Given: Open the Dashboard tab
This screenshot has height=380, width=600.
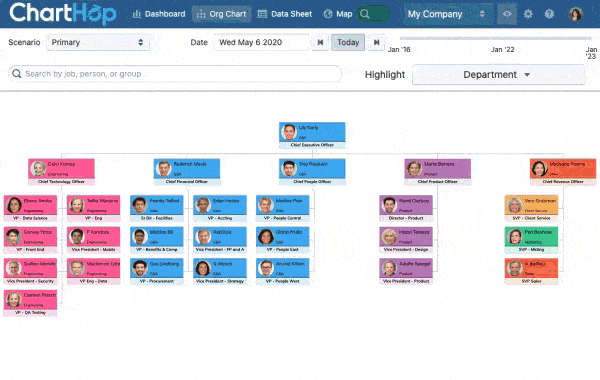Looking at the screenshot, I should [159, 14].
